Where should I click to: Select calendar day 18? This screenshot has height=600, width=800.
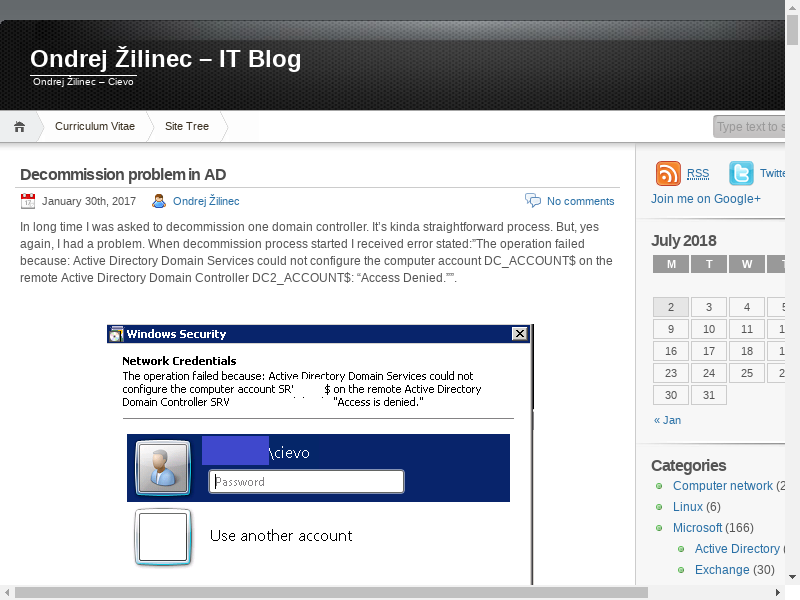click(x=747, y=351)
